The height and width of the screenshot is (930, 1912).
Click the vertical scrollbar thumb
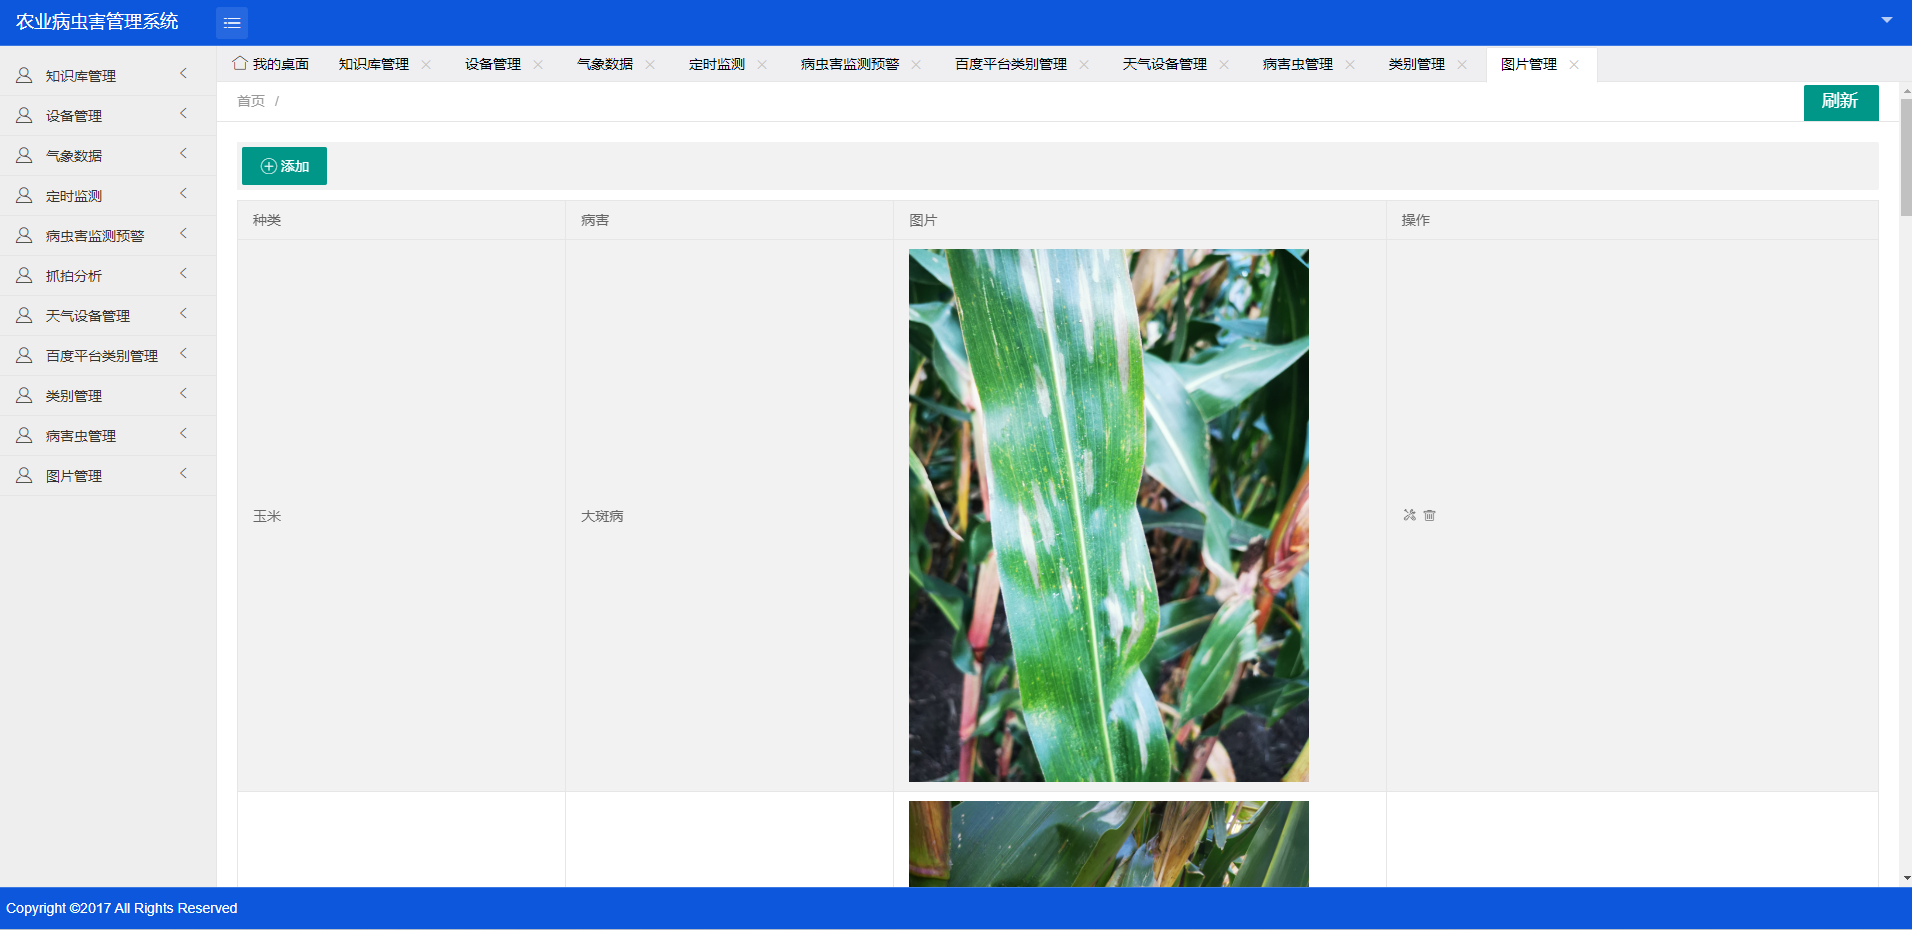1905,158
